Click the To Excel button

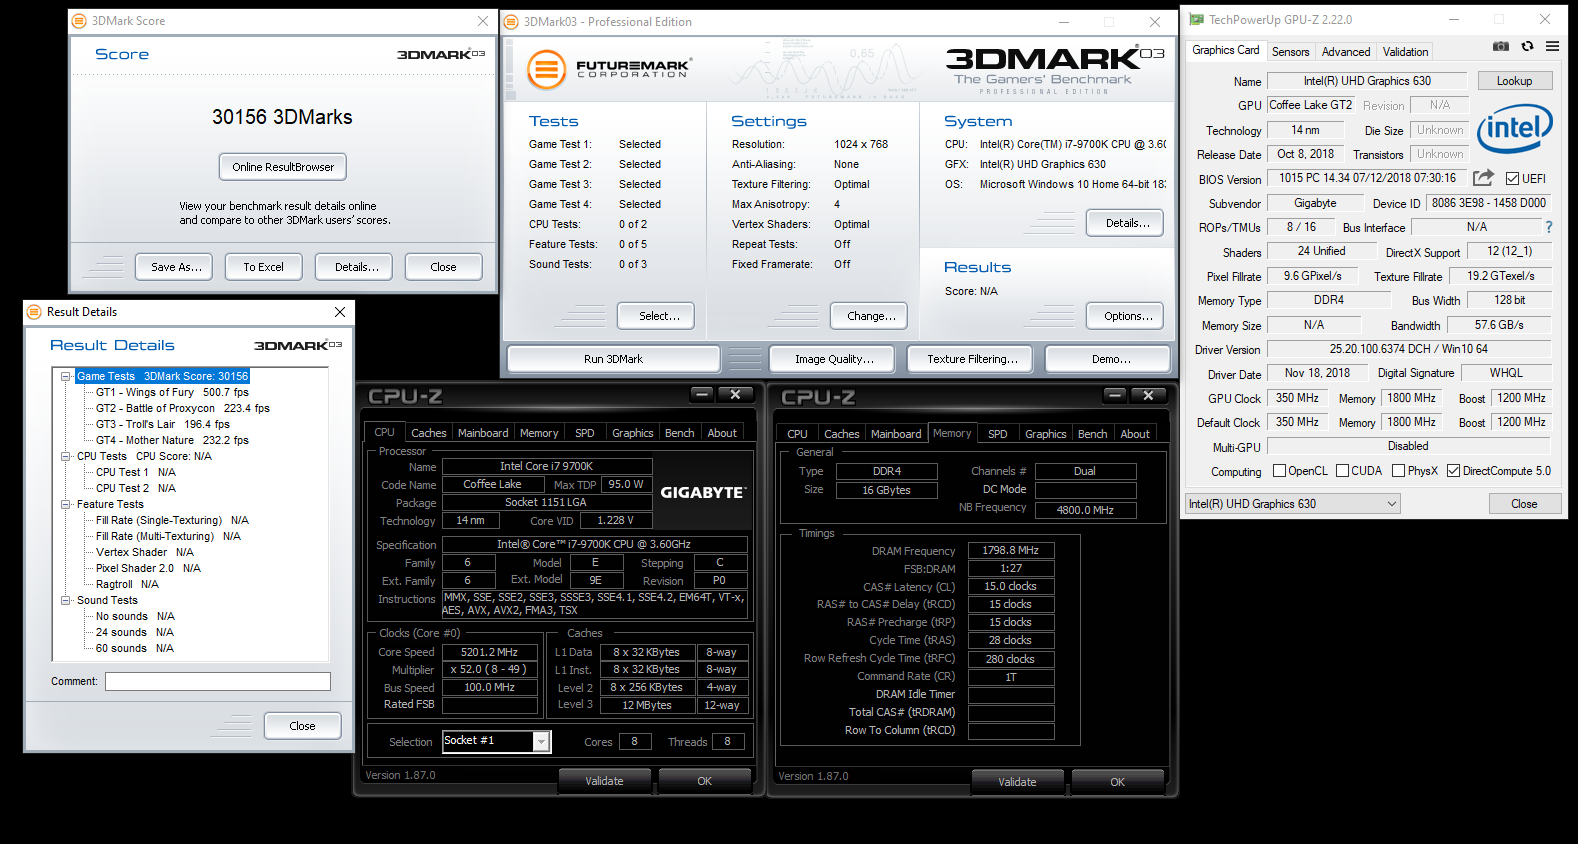tap(264, 267)
